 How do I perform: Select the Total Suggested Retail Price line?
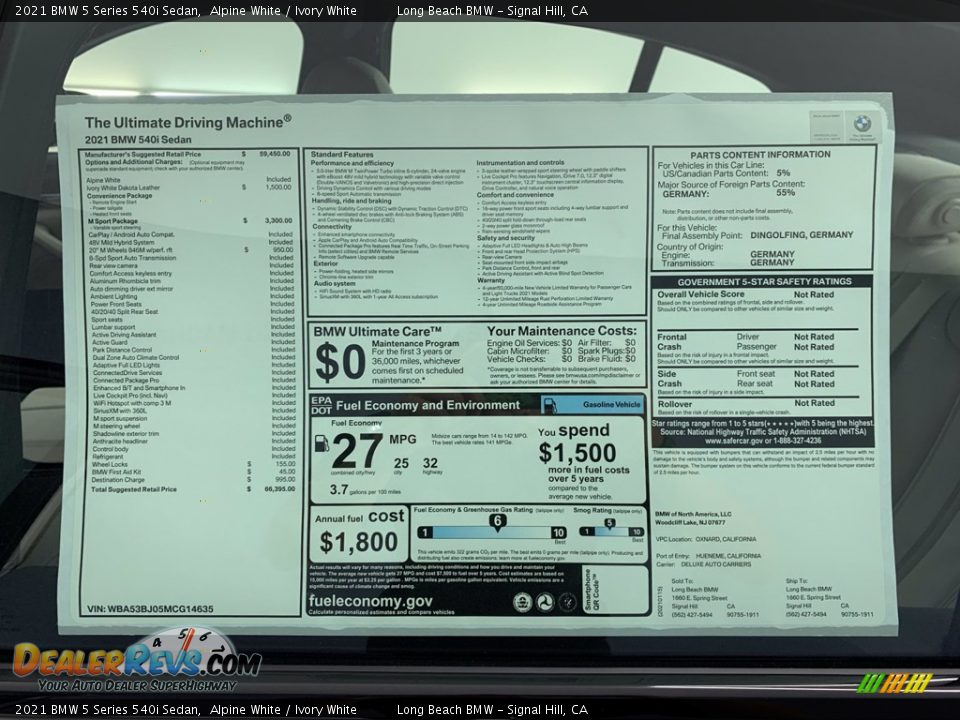tap(193, 489)
